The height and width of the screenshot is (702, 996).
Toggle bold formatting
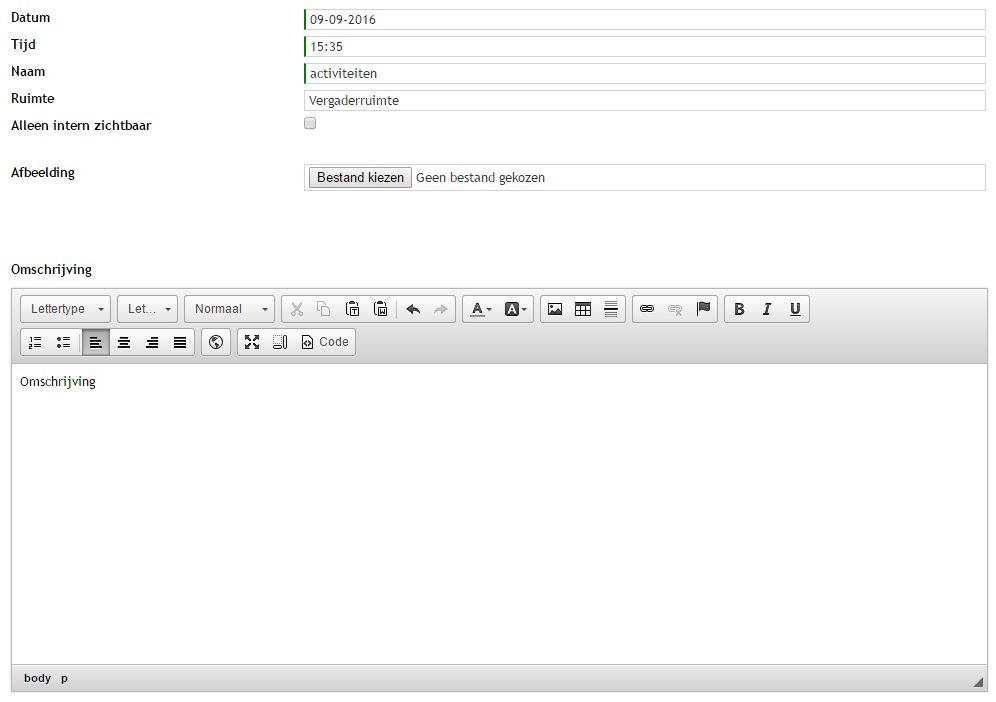[x=739, y=309]
